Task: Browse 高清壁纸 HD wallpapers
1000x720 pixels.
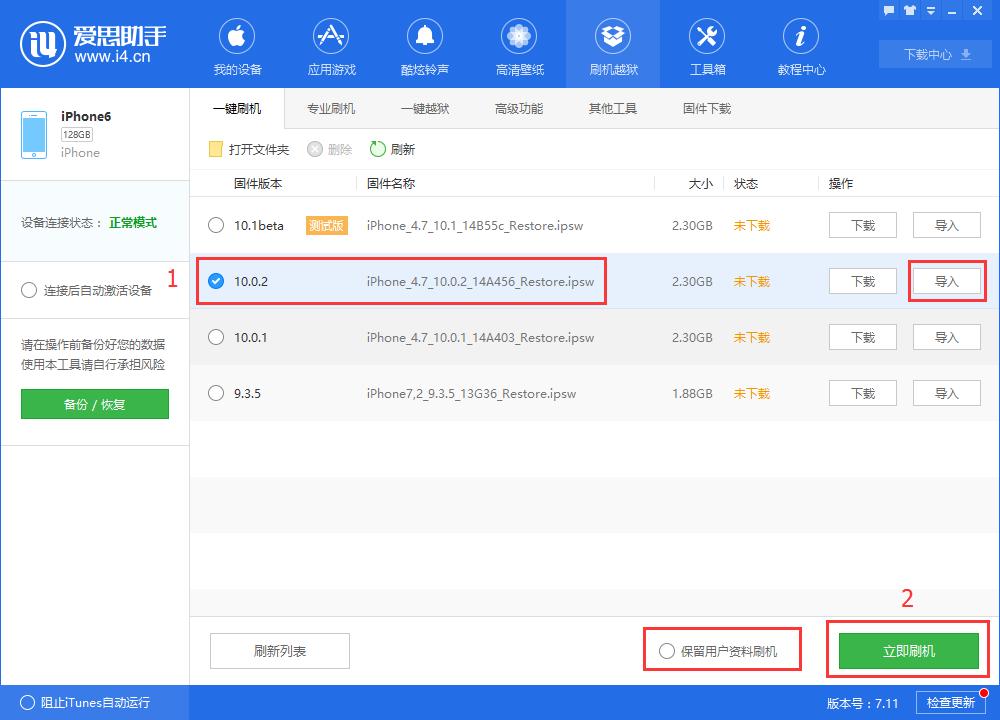Action: (x=518, y=44)
